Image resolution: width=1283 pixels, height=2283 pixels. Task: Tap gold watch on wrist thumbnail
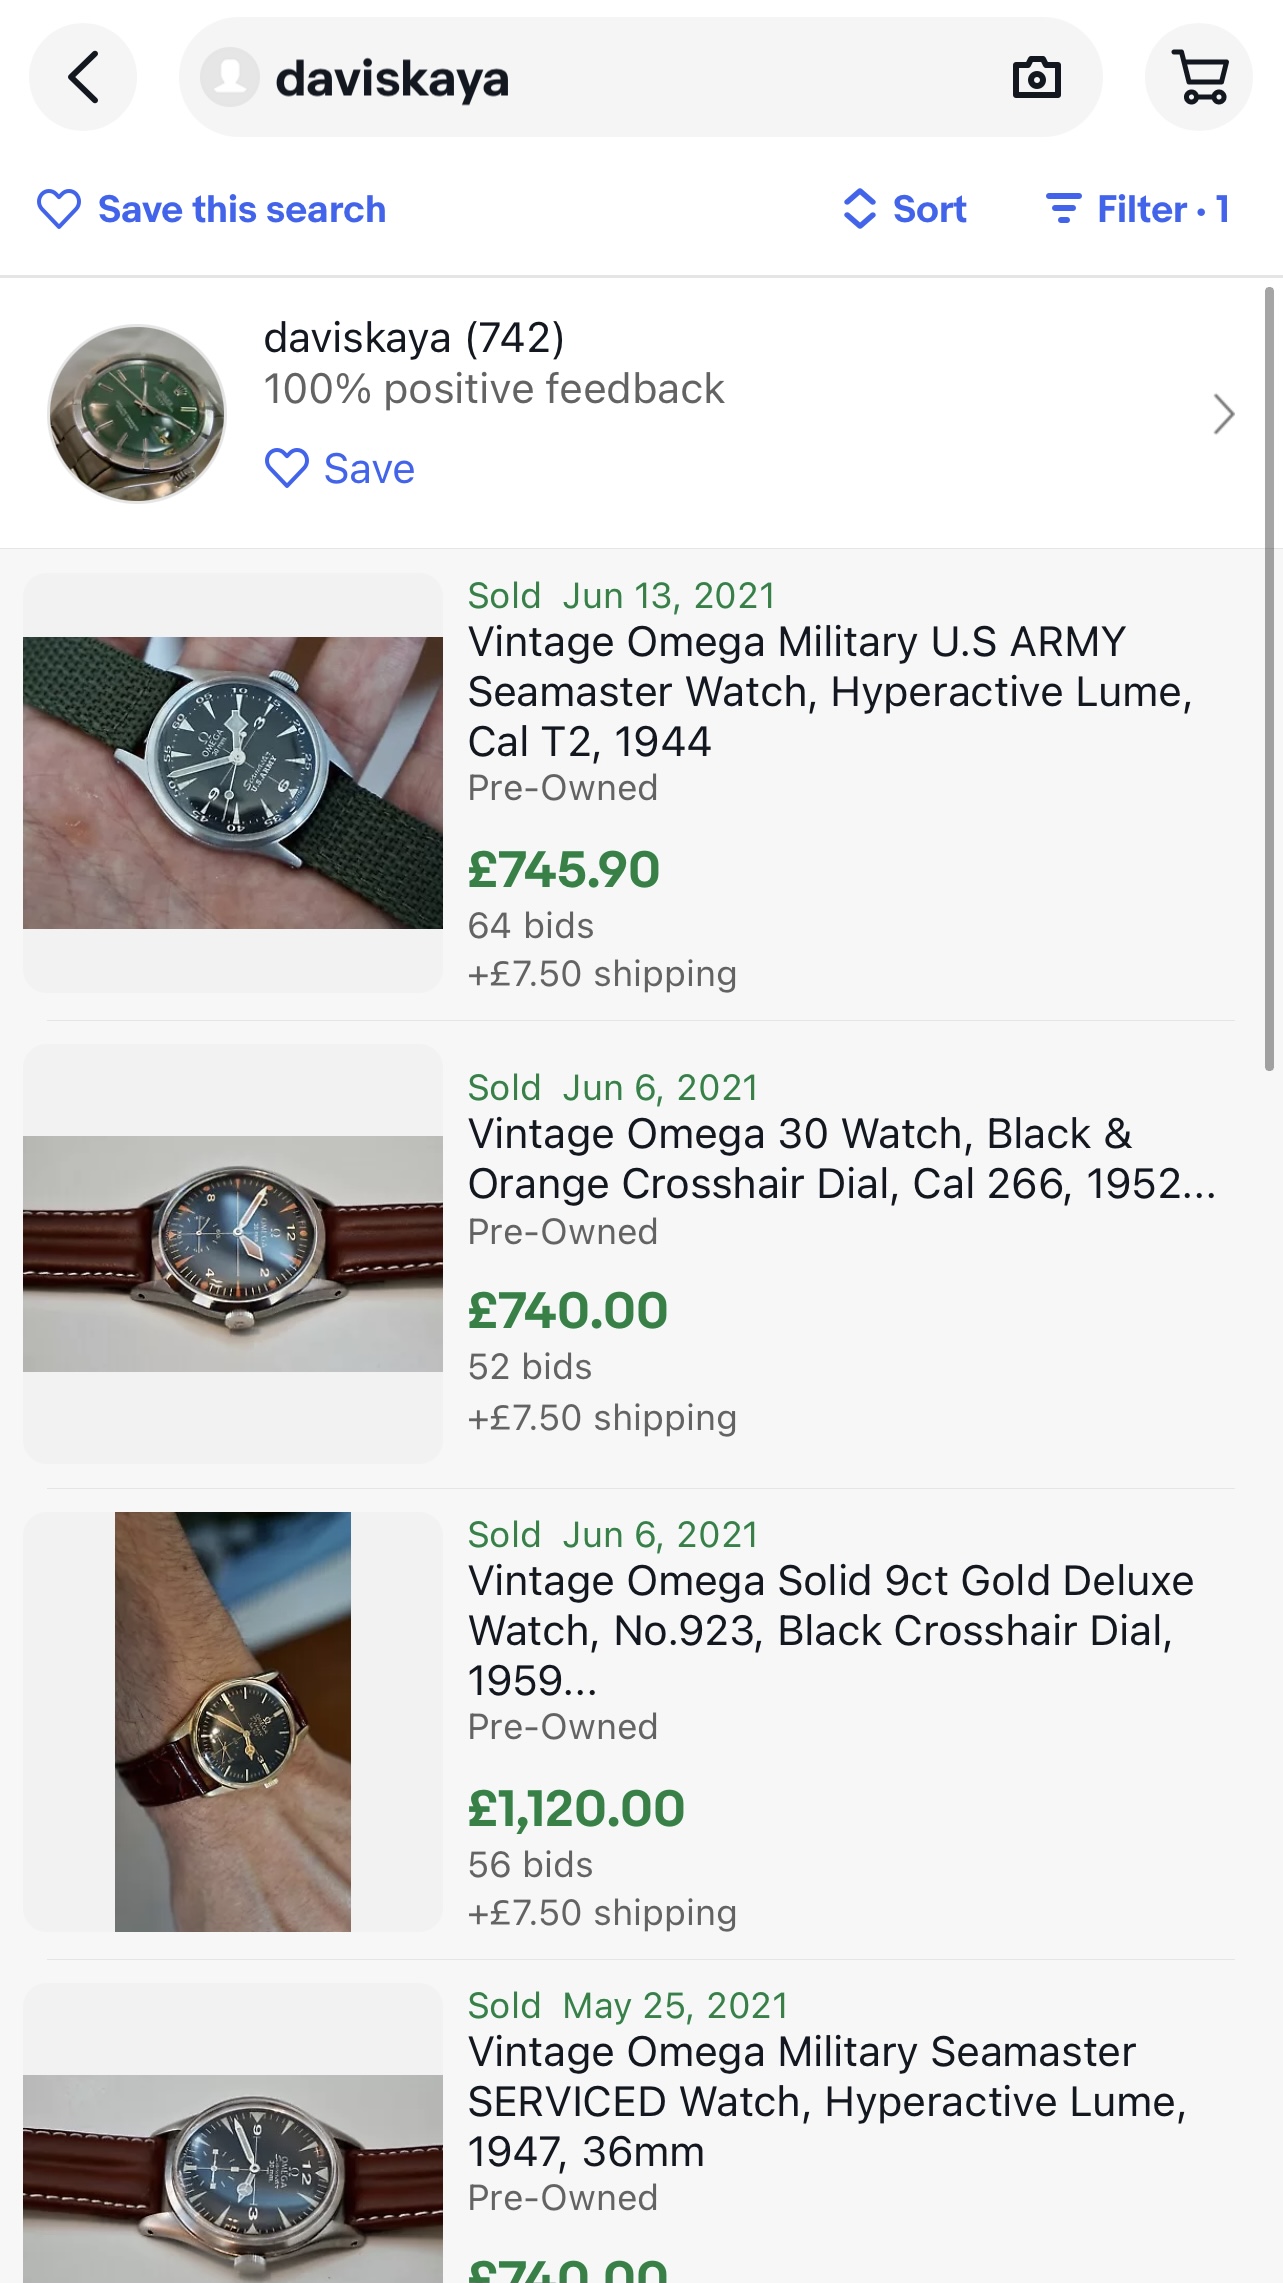(x=232, y=1721)
